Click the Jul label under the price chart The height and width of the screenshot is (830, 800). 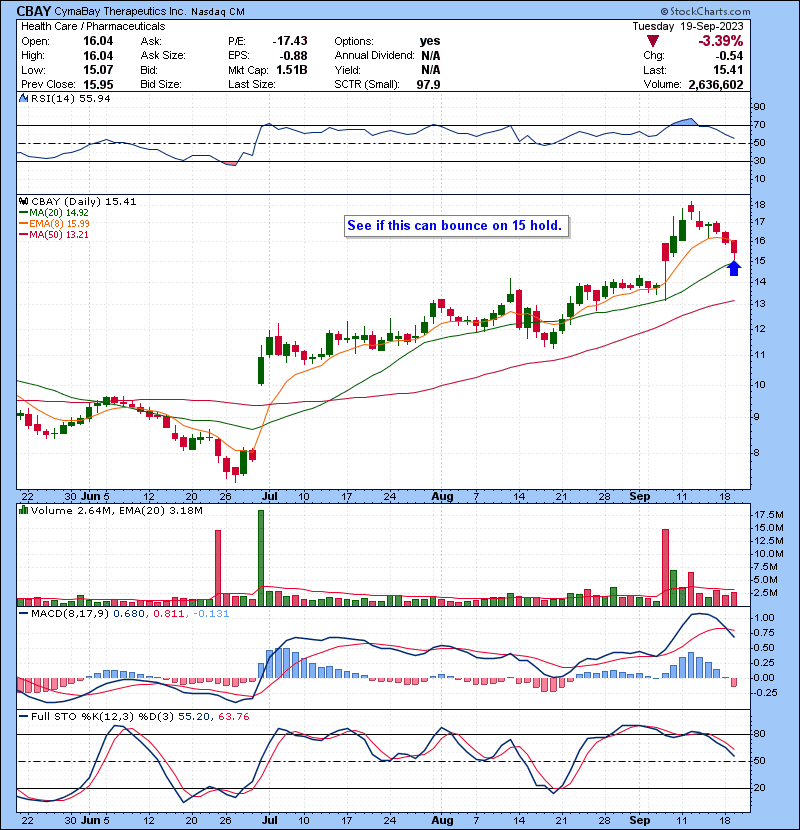click(270, 497)
